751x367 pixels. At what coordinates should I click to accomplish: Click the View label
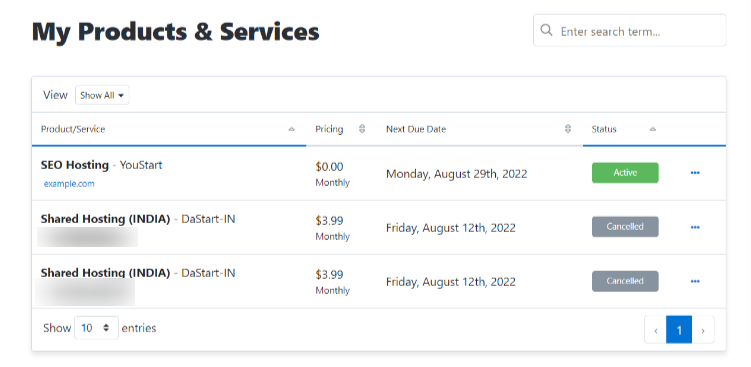(55, 95)
